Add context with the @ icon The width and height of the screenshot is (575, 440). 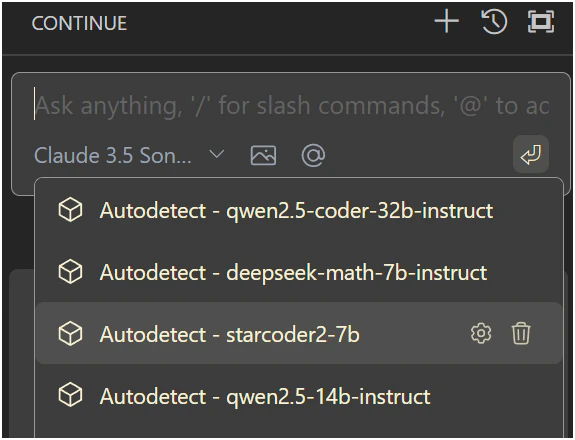click(313, 155)
